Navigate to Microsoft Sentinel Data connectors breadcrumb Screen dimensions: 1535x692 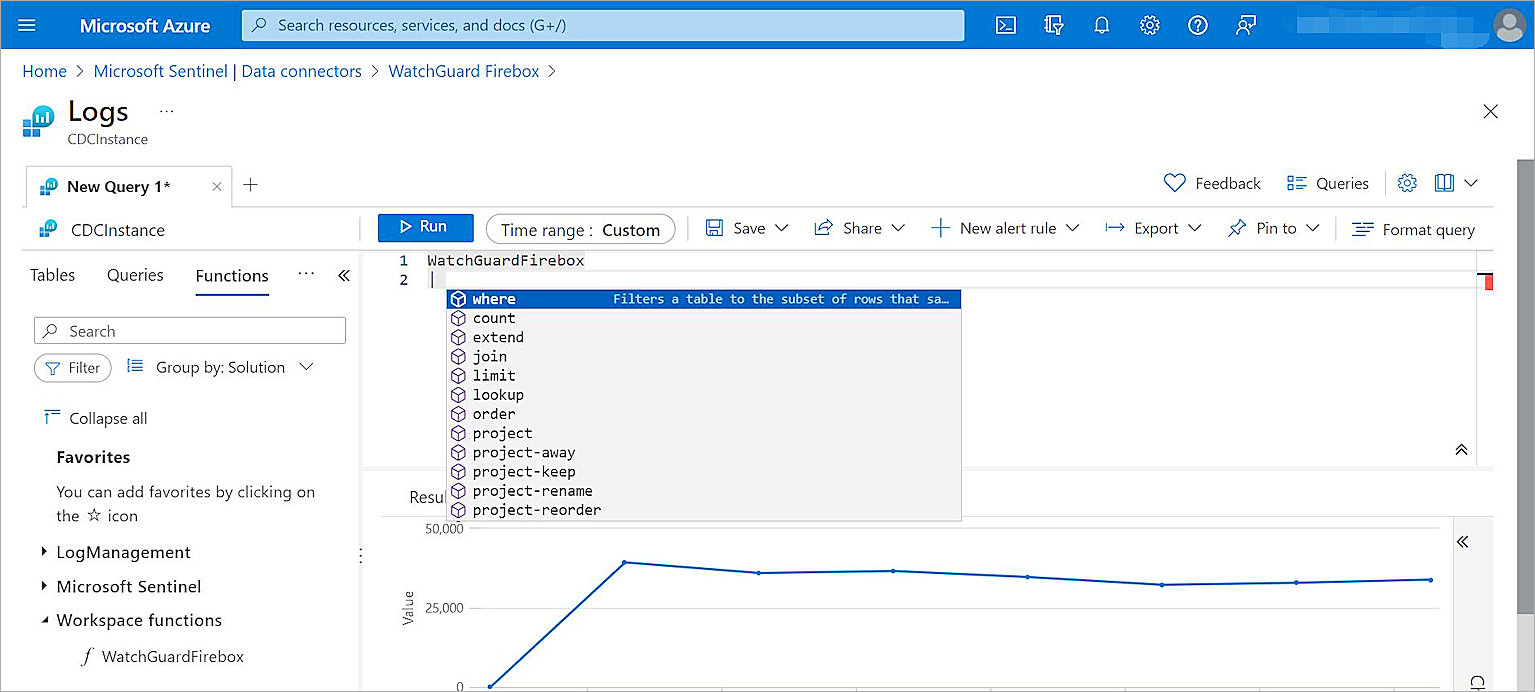pyautogui.click(x=227, y=71)
